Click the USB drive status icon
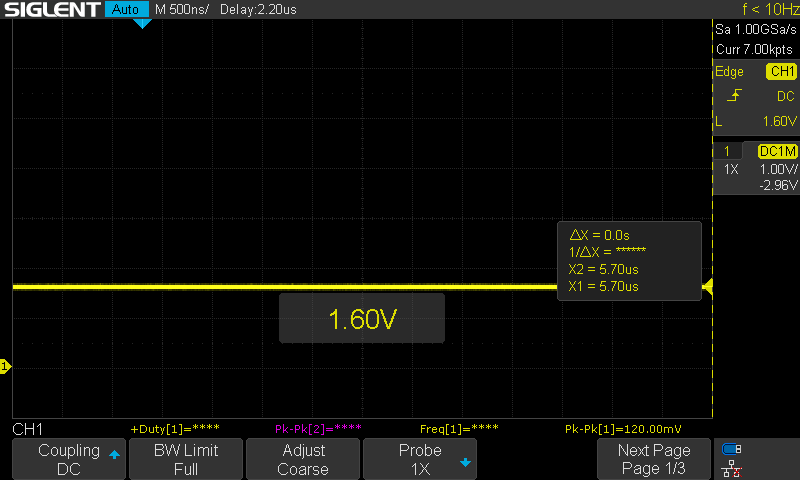This screenshot has height=480, width=800. pos(732,449)
